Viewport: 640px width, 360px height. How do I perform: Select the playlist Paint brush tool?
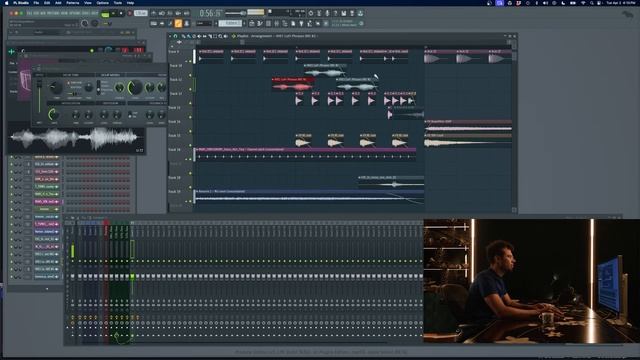tap(189, 36)
